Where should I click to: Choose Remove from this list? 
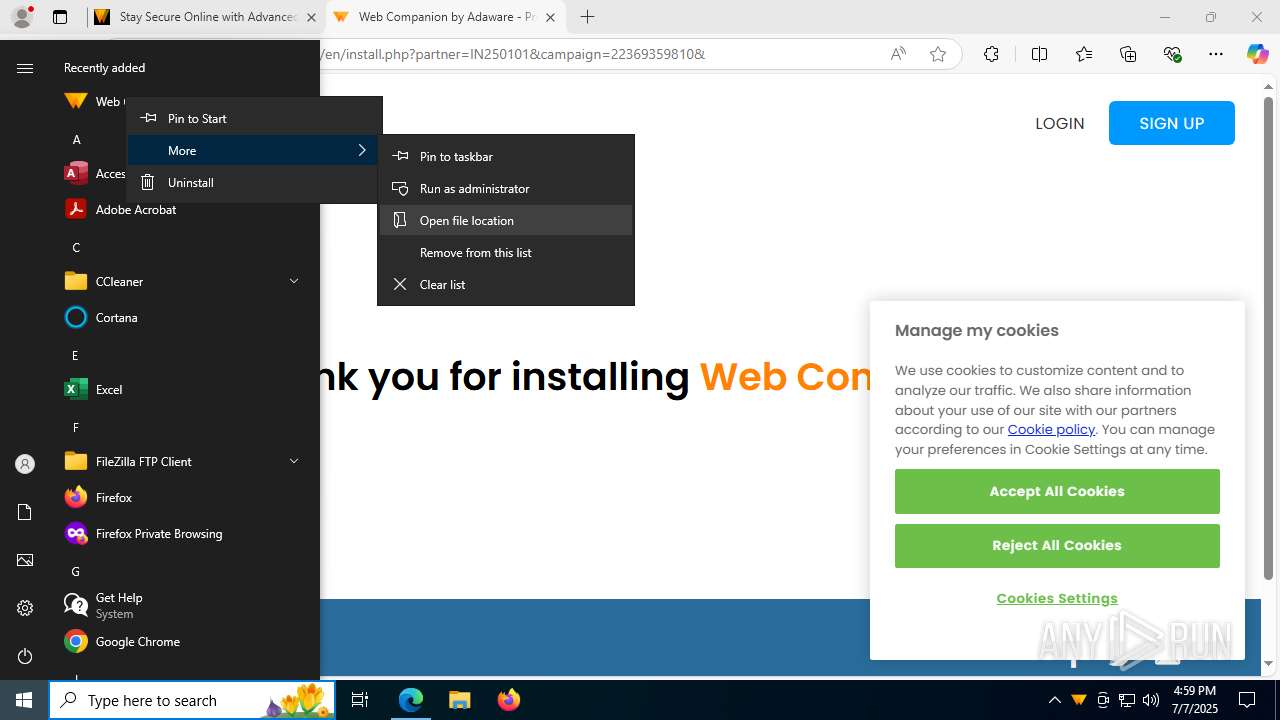point(506,252)
